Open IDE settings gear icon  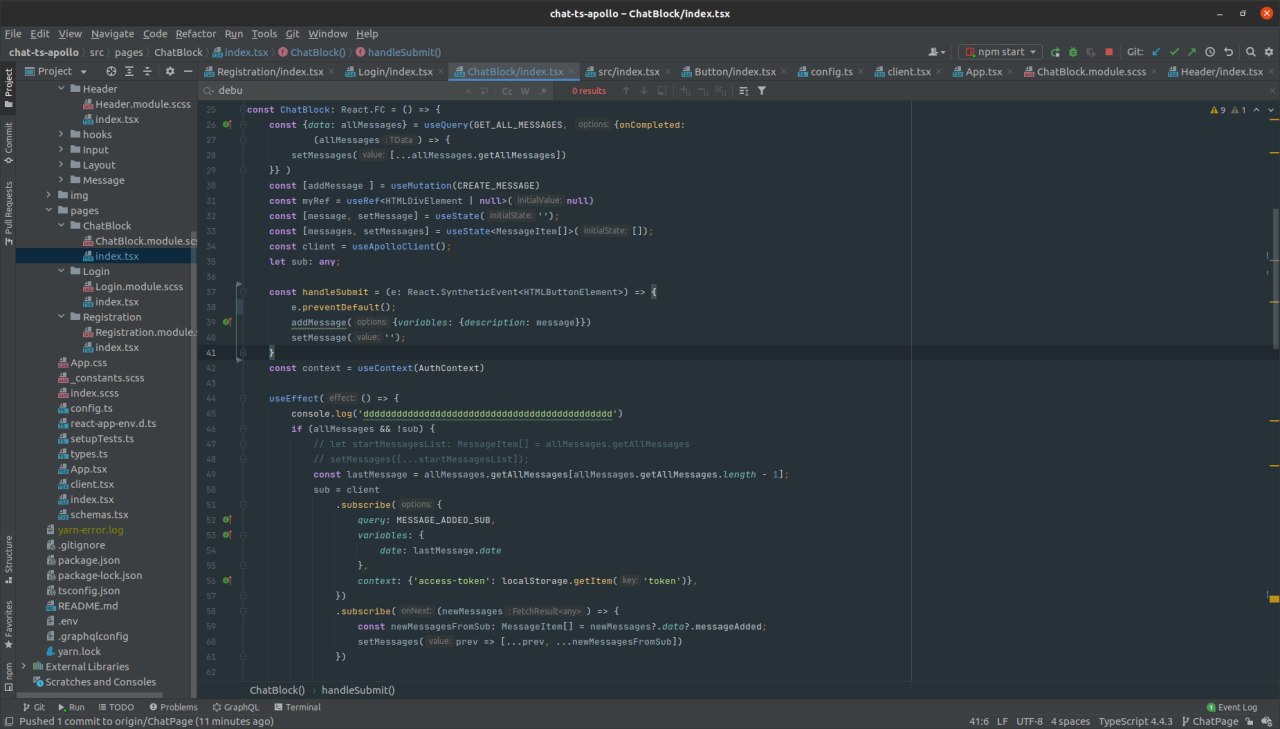[x=1267, y=52]
